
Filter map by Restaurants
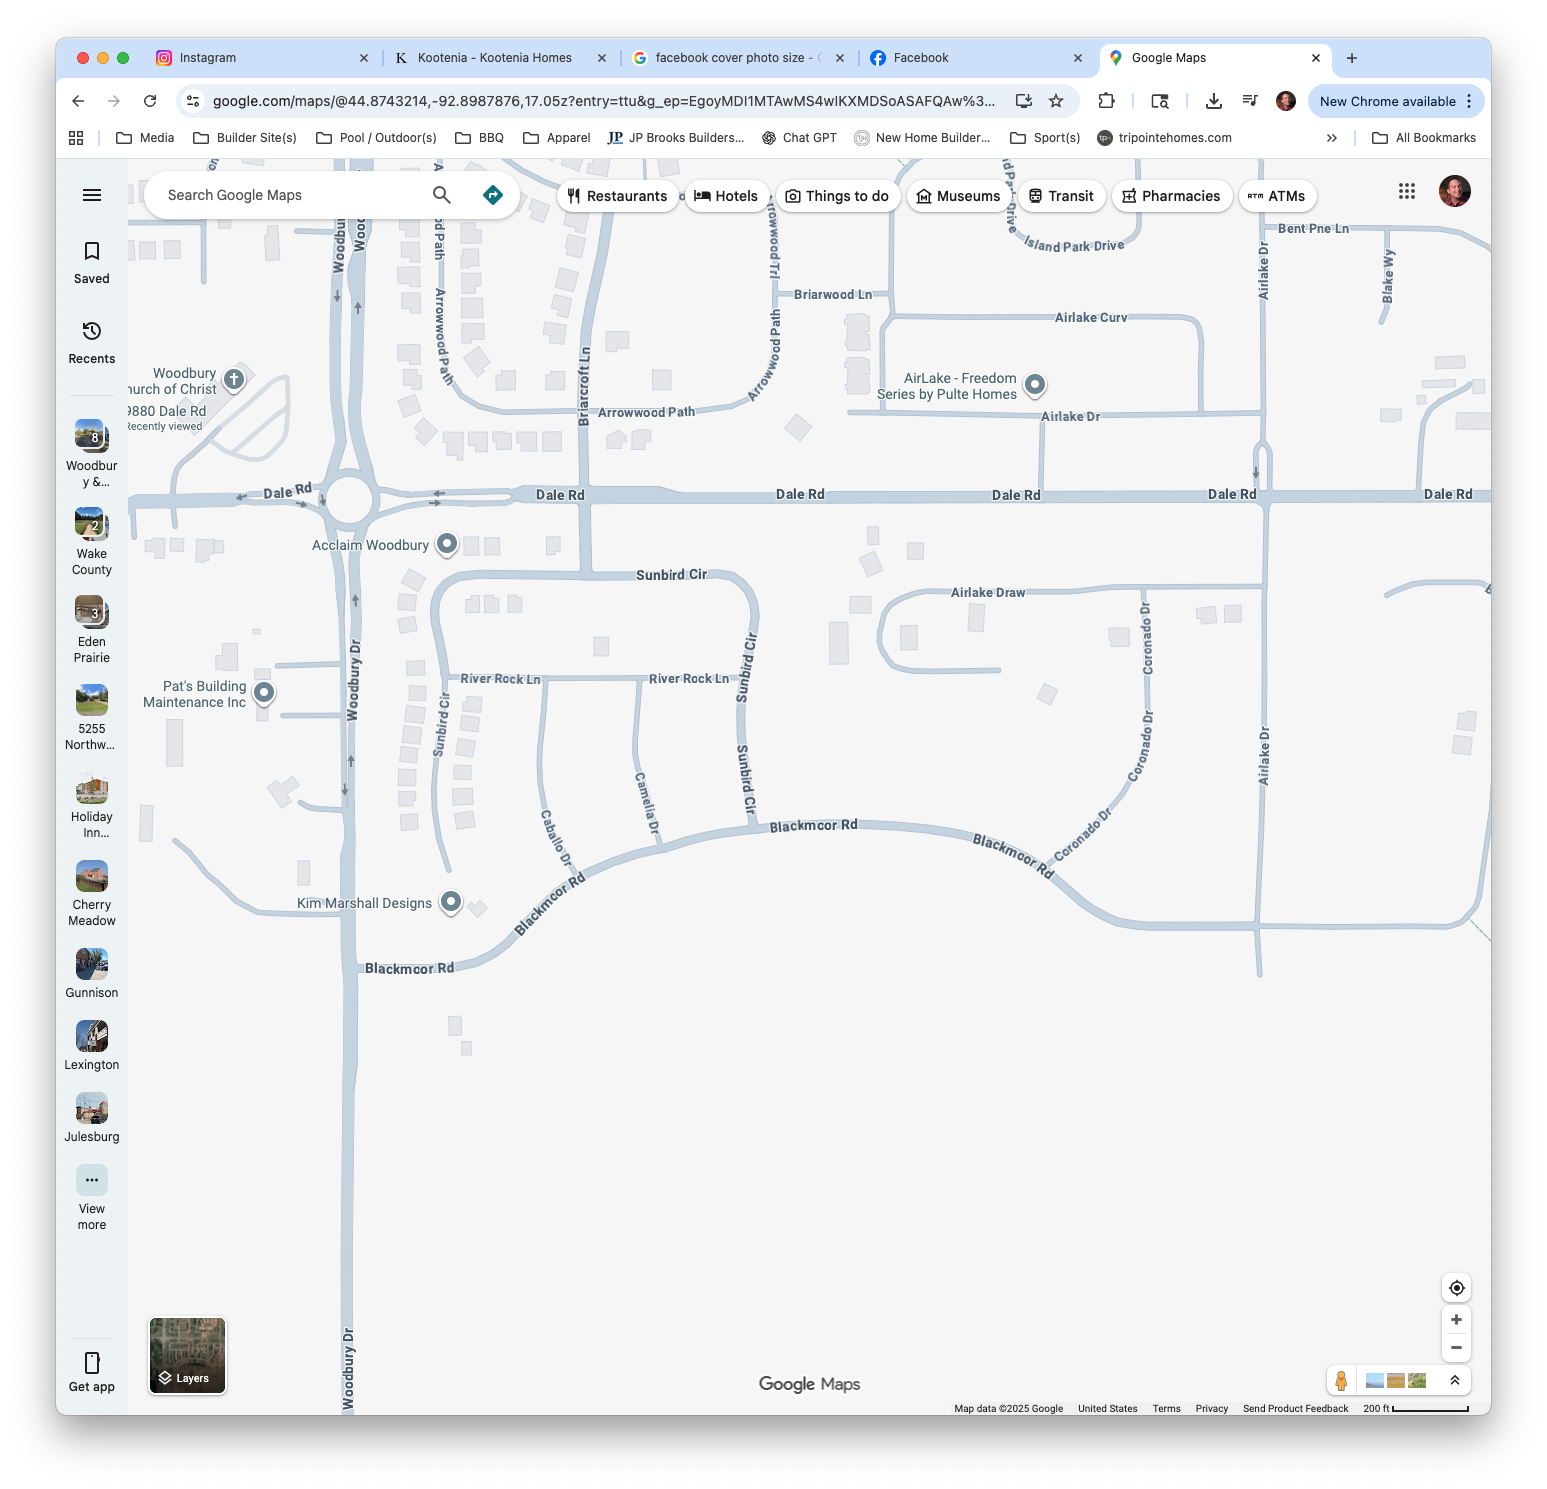(x=617, y=196)
